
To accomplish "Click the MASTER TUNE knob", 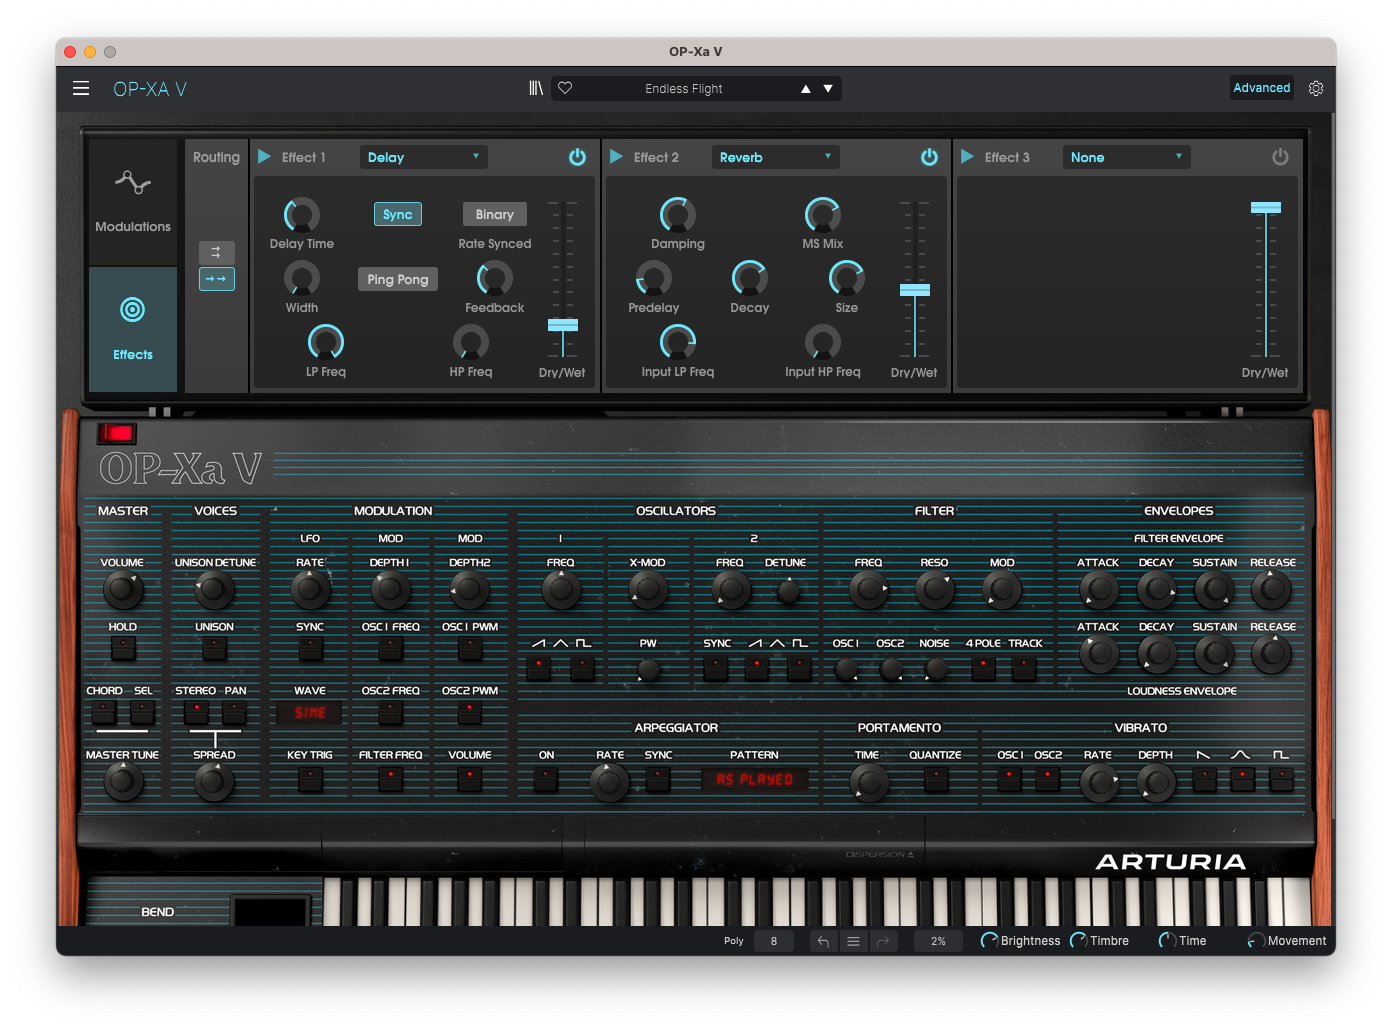I will pyautogui.click(x=123, y=782).
